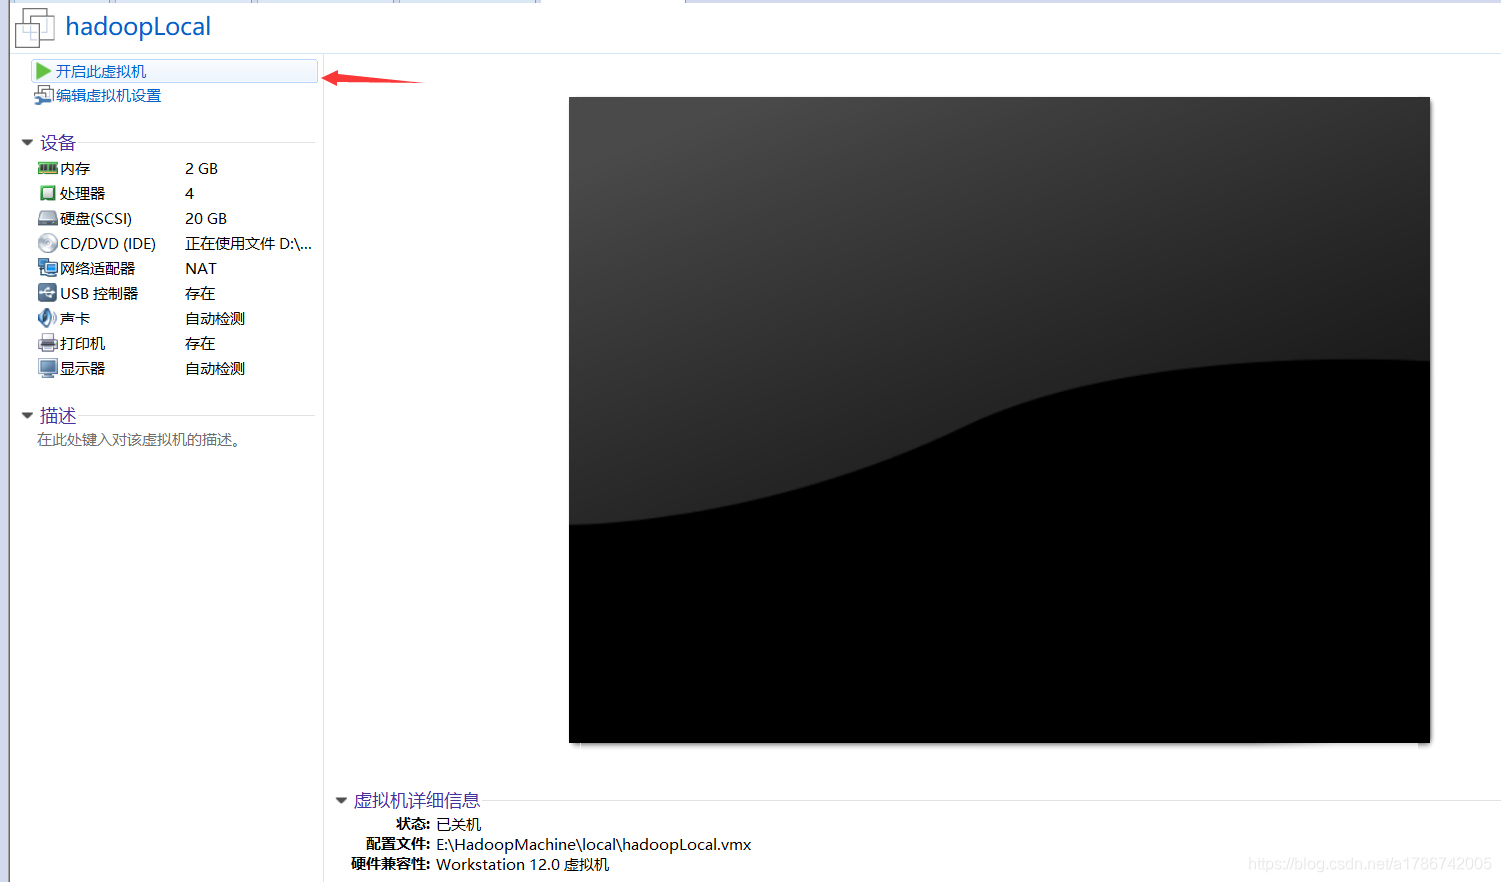Viewport: 1501px width, 882px height.
Task: Select the CD/DVD (IDE) disc icon
Action: (x=47, y=243)
